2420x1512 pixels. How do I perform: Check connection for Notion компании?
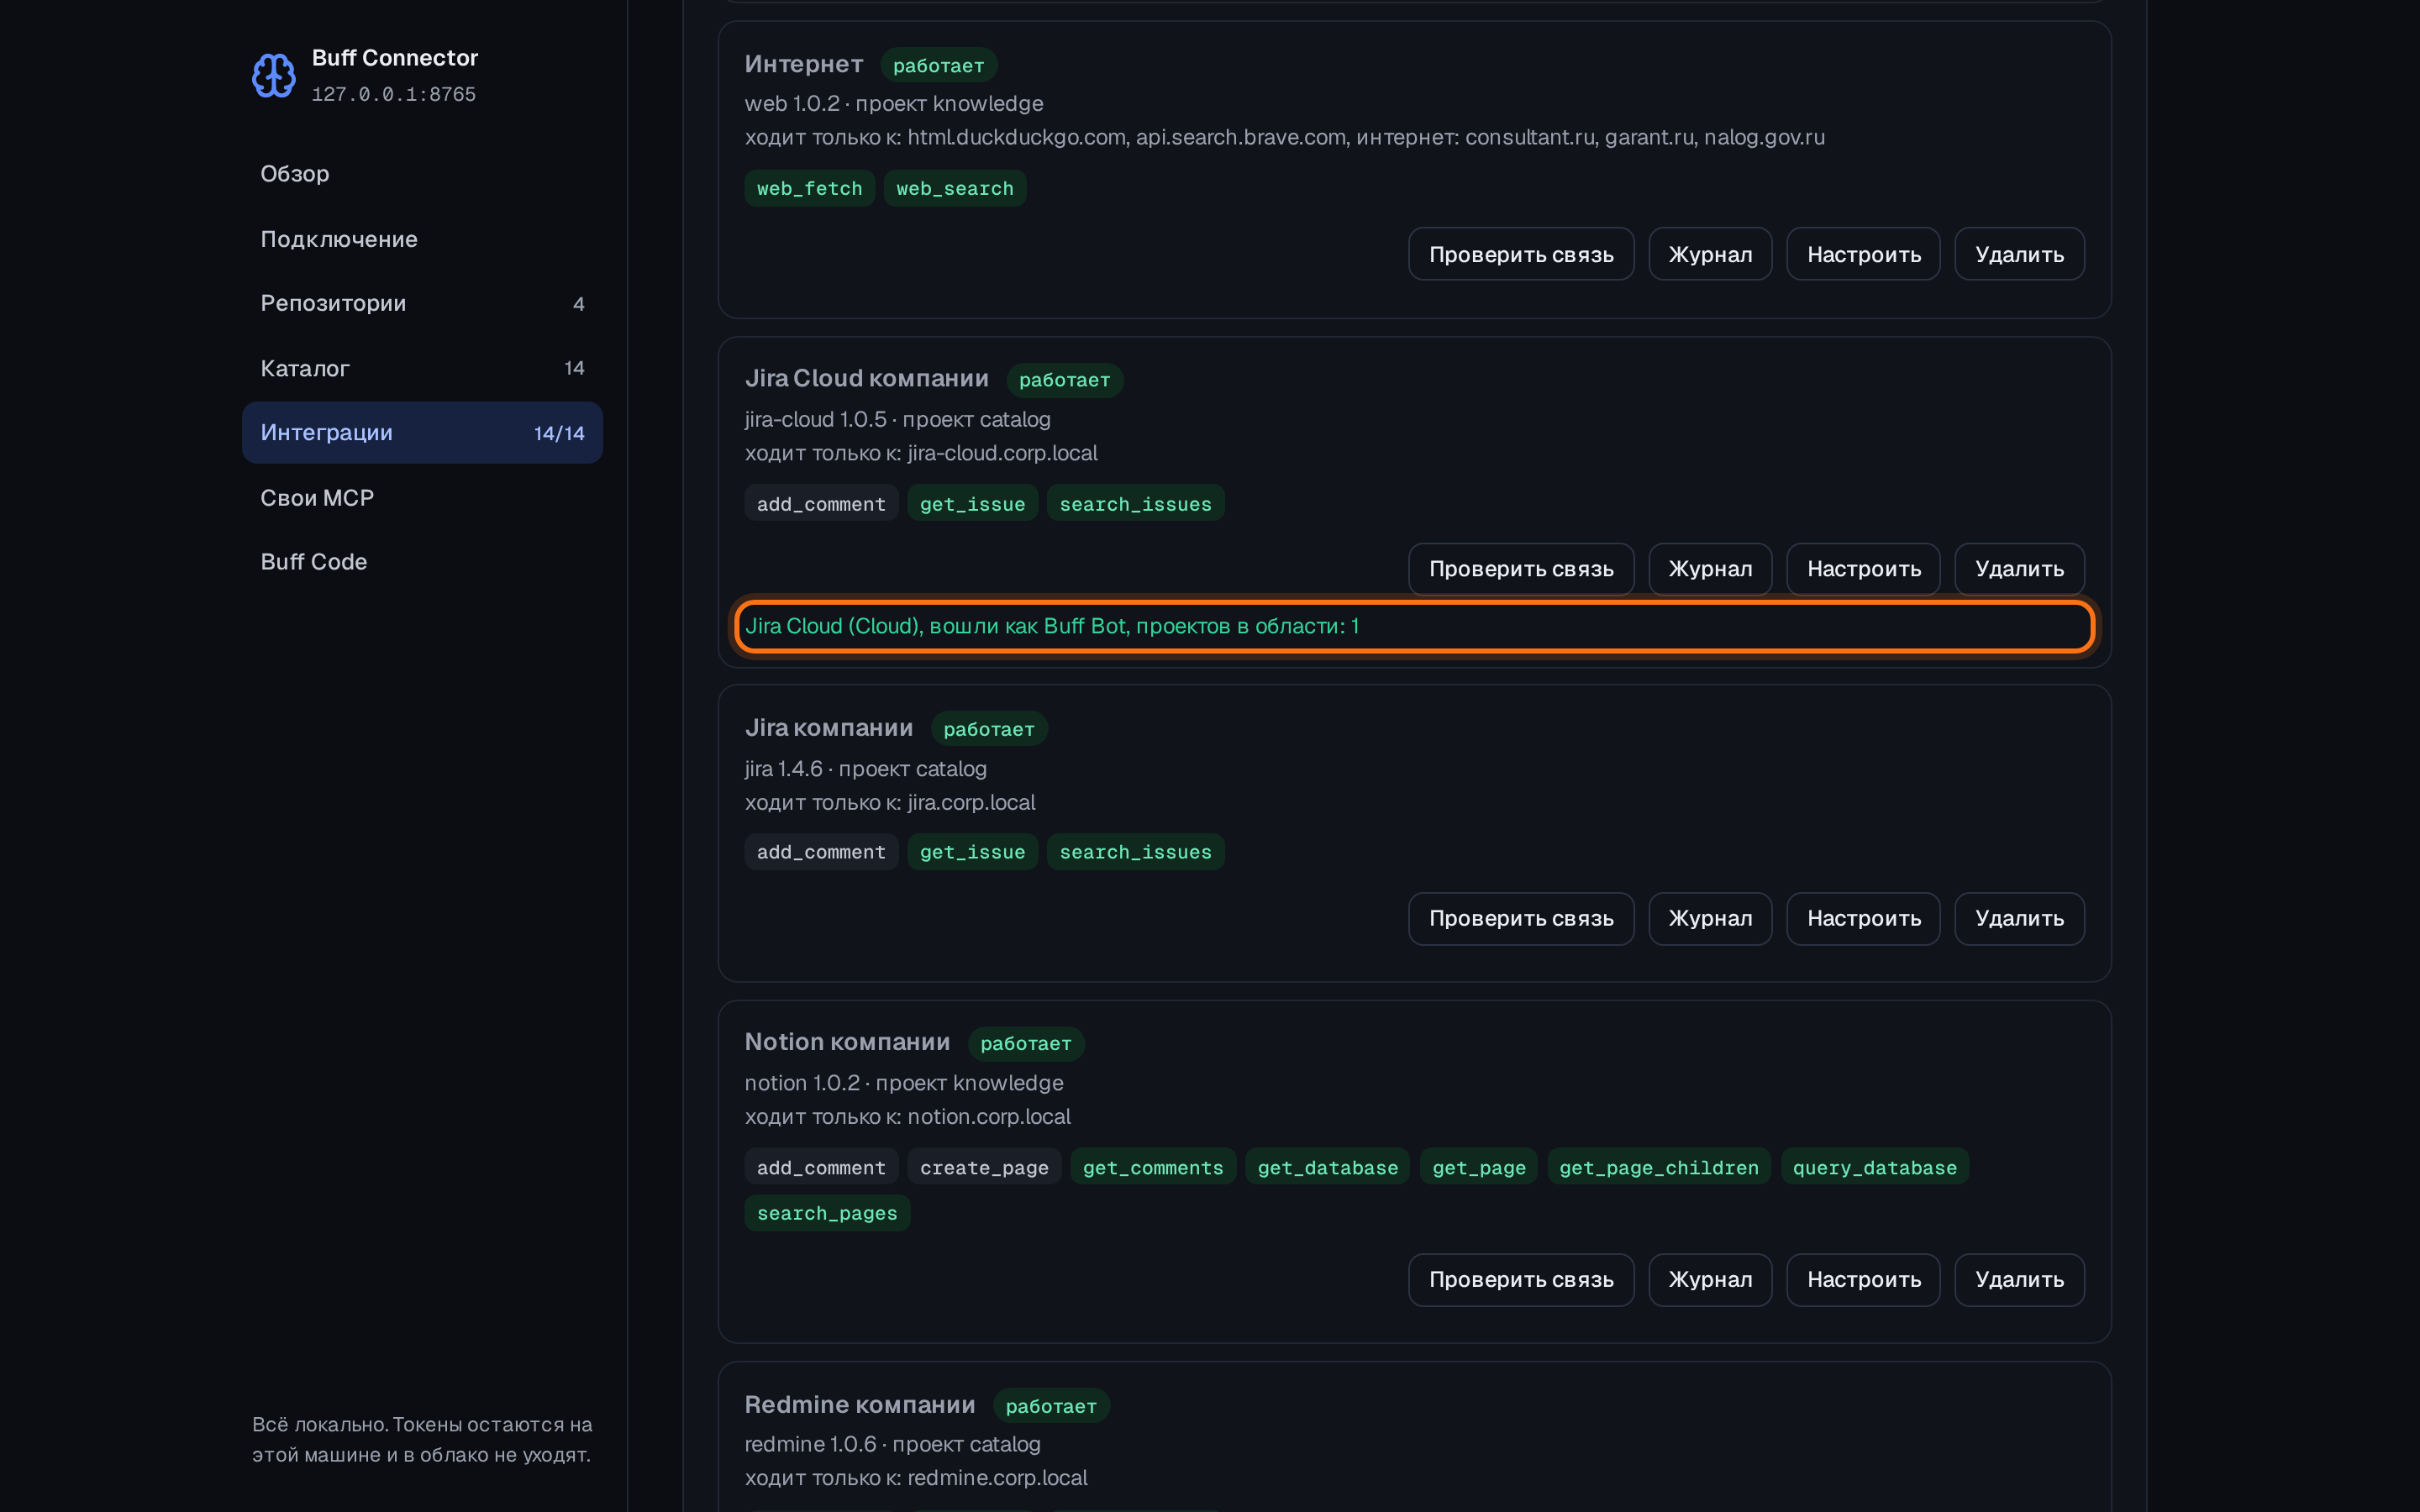point(1521,1280)
